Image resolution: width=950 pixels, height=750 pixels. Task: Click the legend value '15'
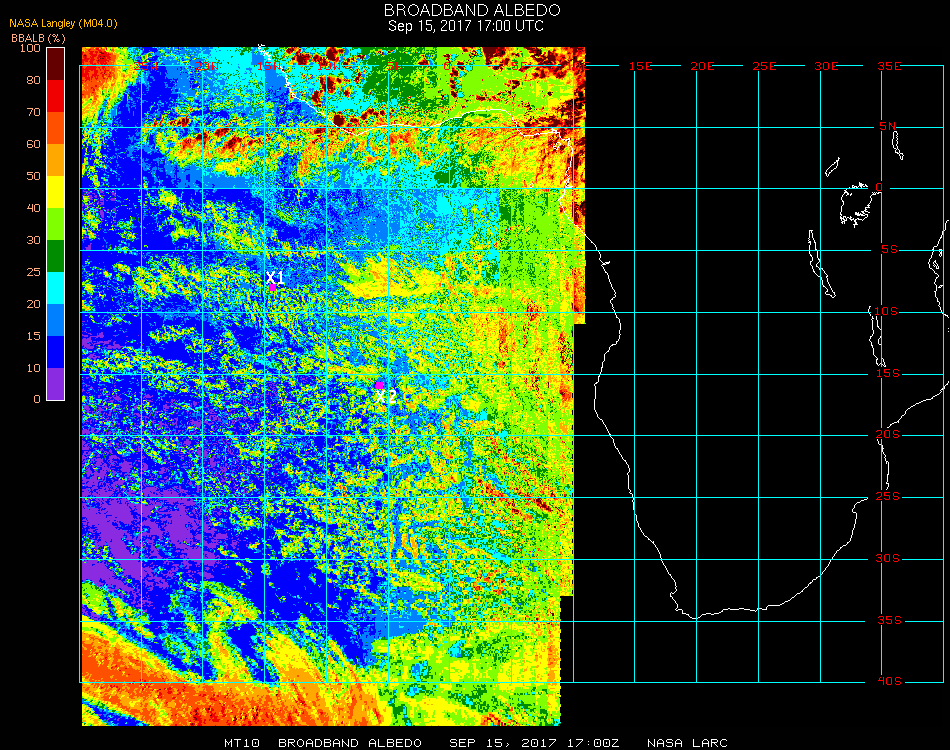pos(33,336)
